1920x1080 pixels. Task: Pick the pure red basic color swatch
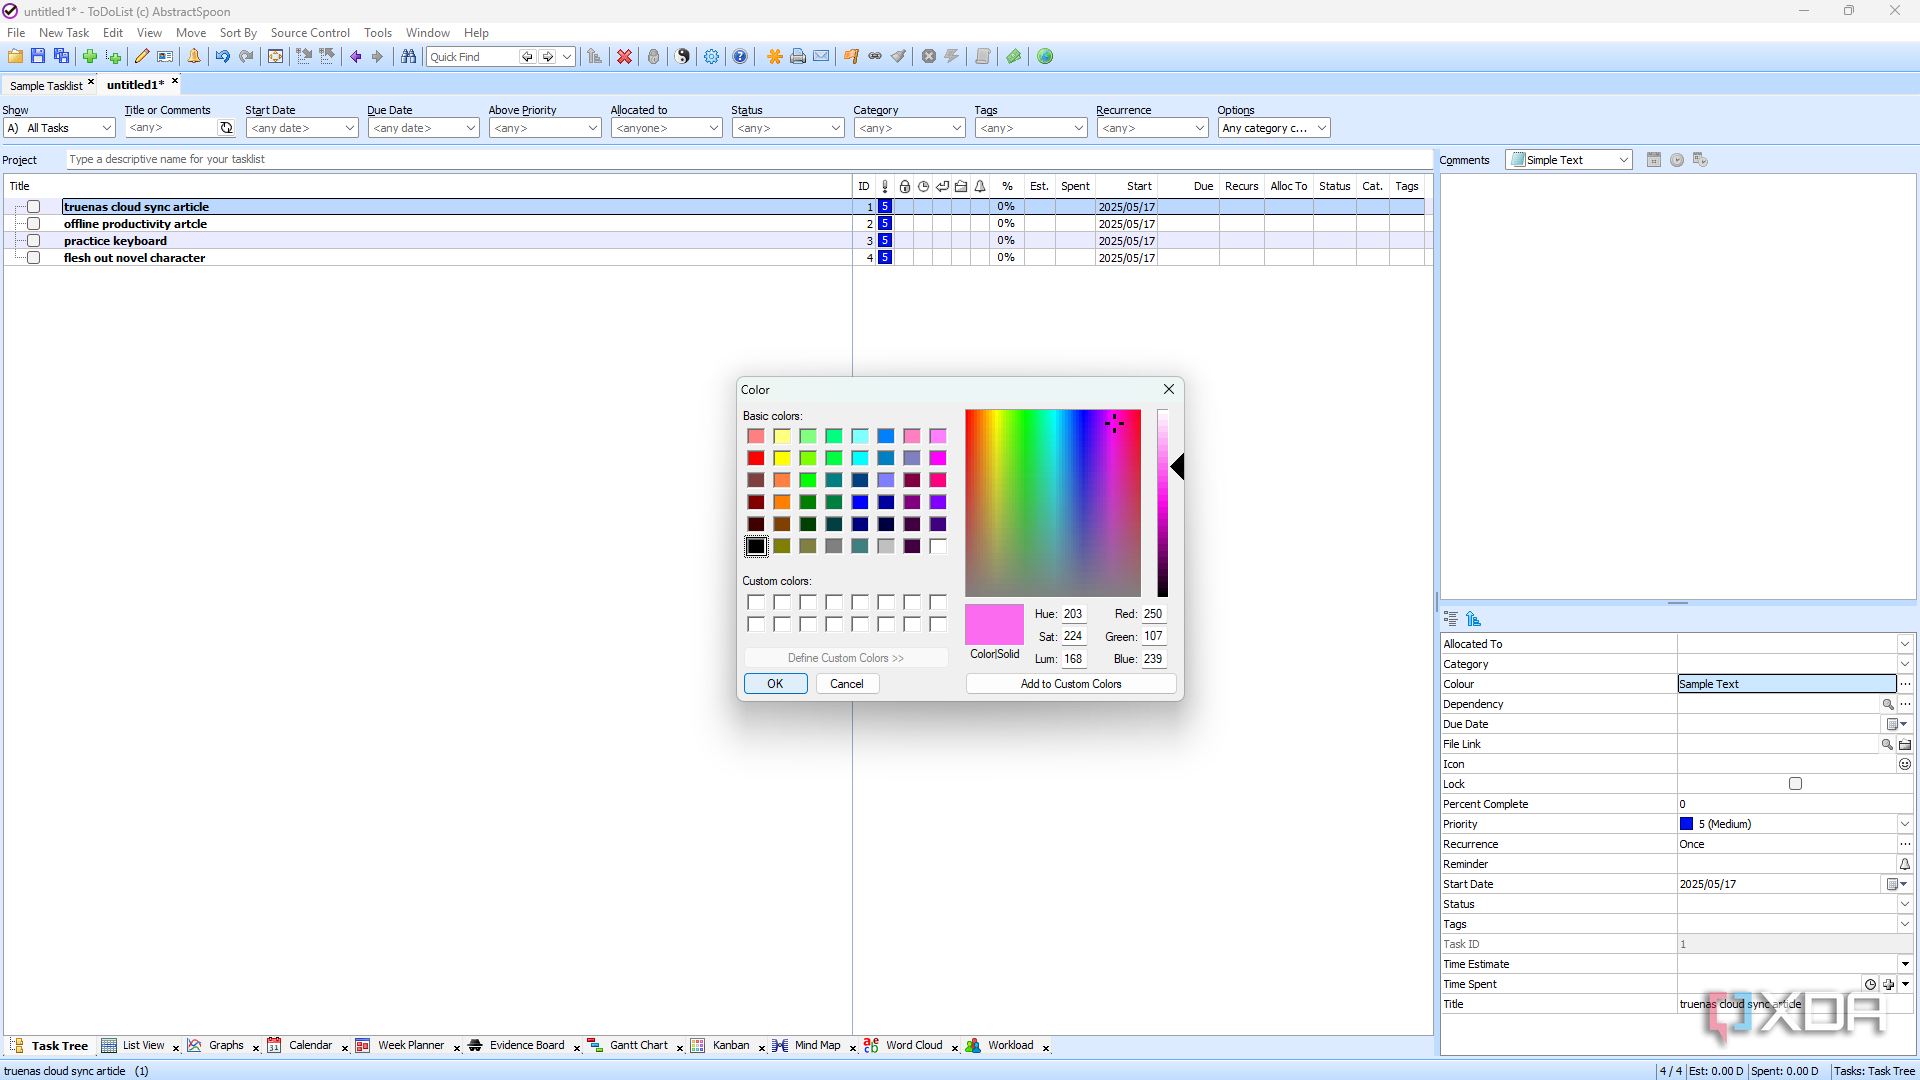756,458
